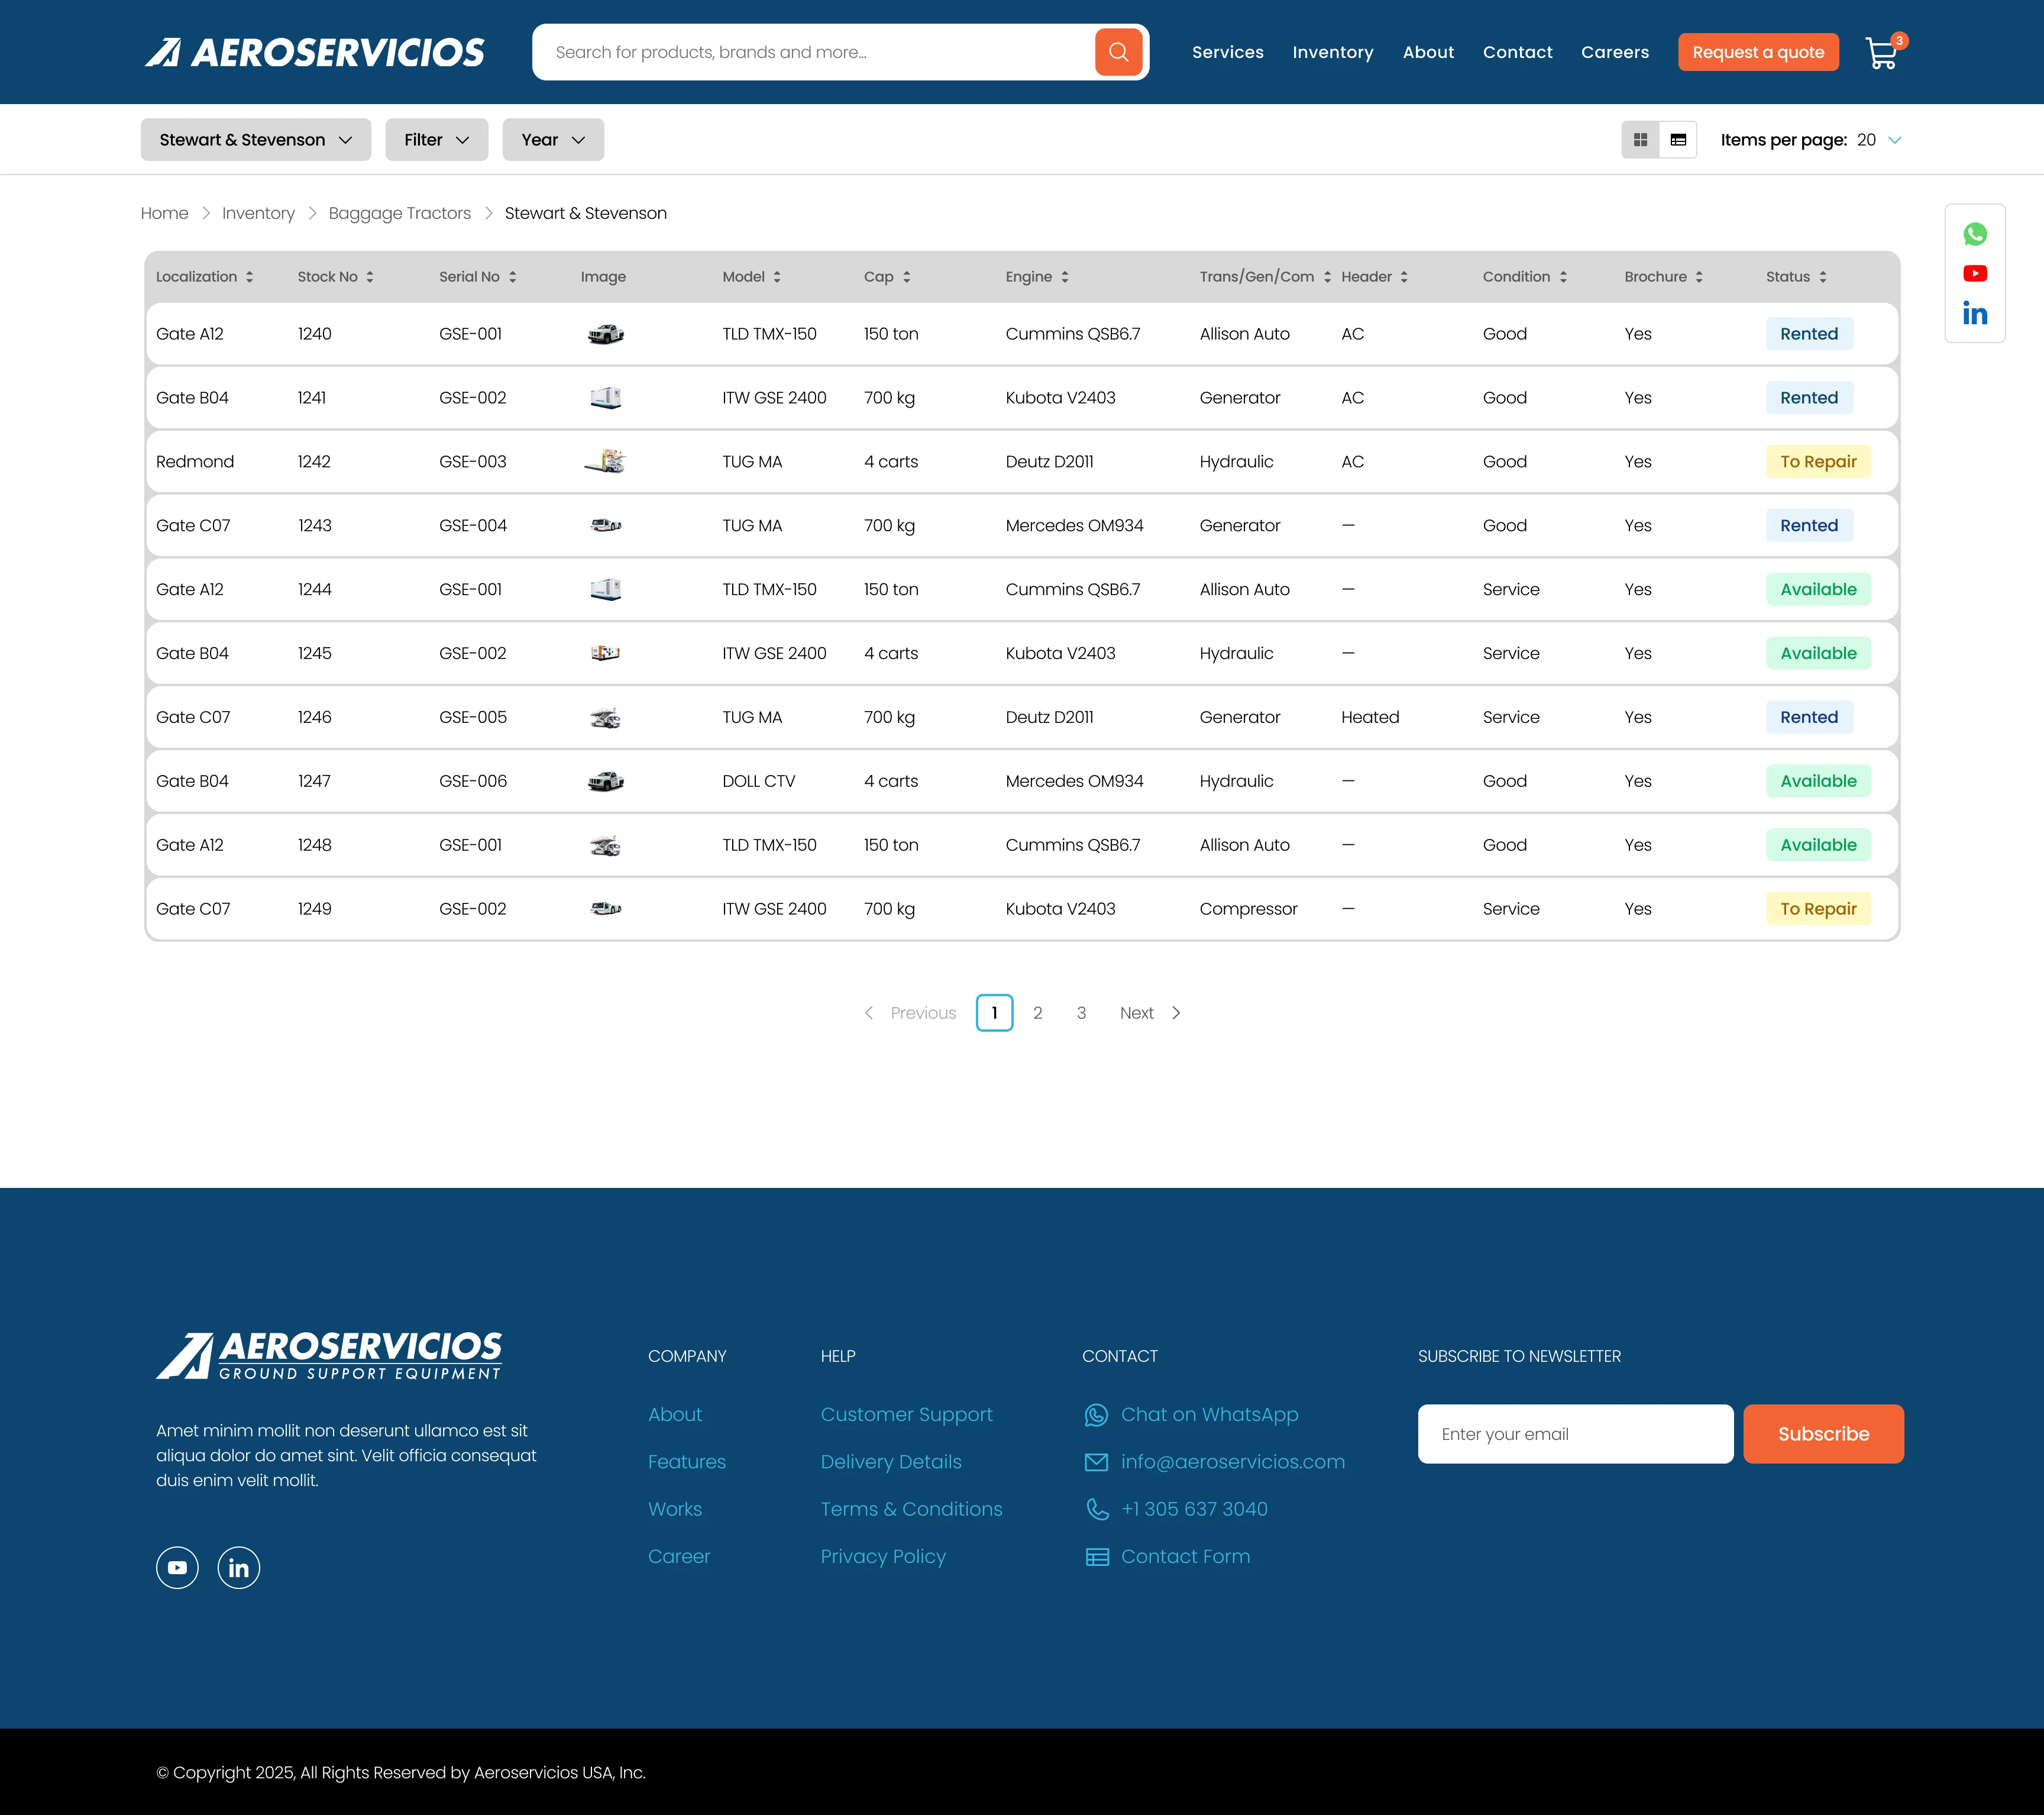Viewport: 2044px width, 1815px height.
Task: Click the YouTube icon in the footer
Action: [177, 1567]
